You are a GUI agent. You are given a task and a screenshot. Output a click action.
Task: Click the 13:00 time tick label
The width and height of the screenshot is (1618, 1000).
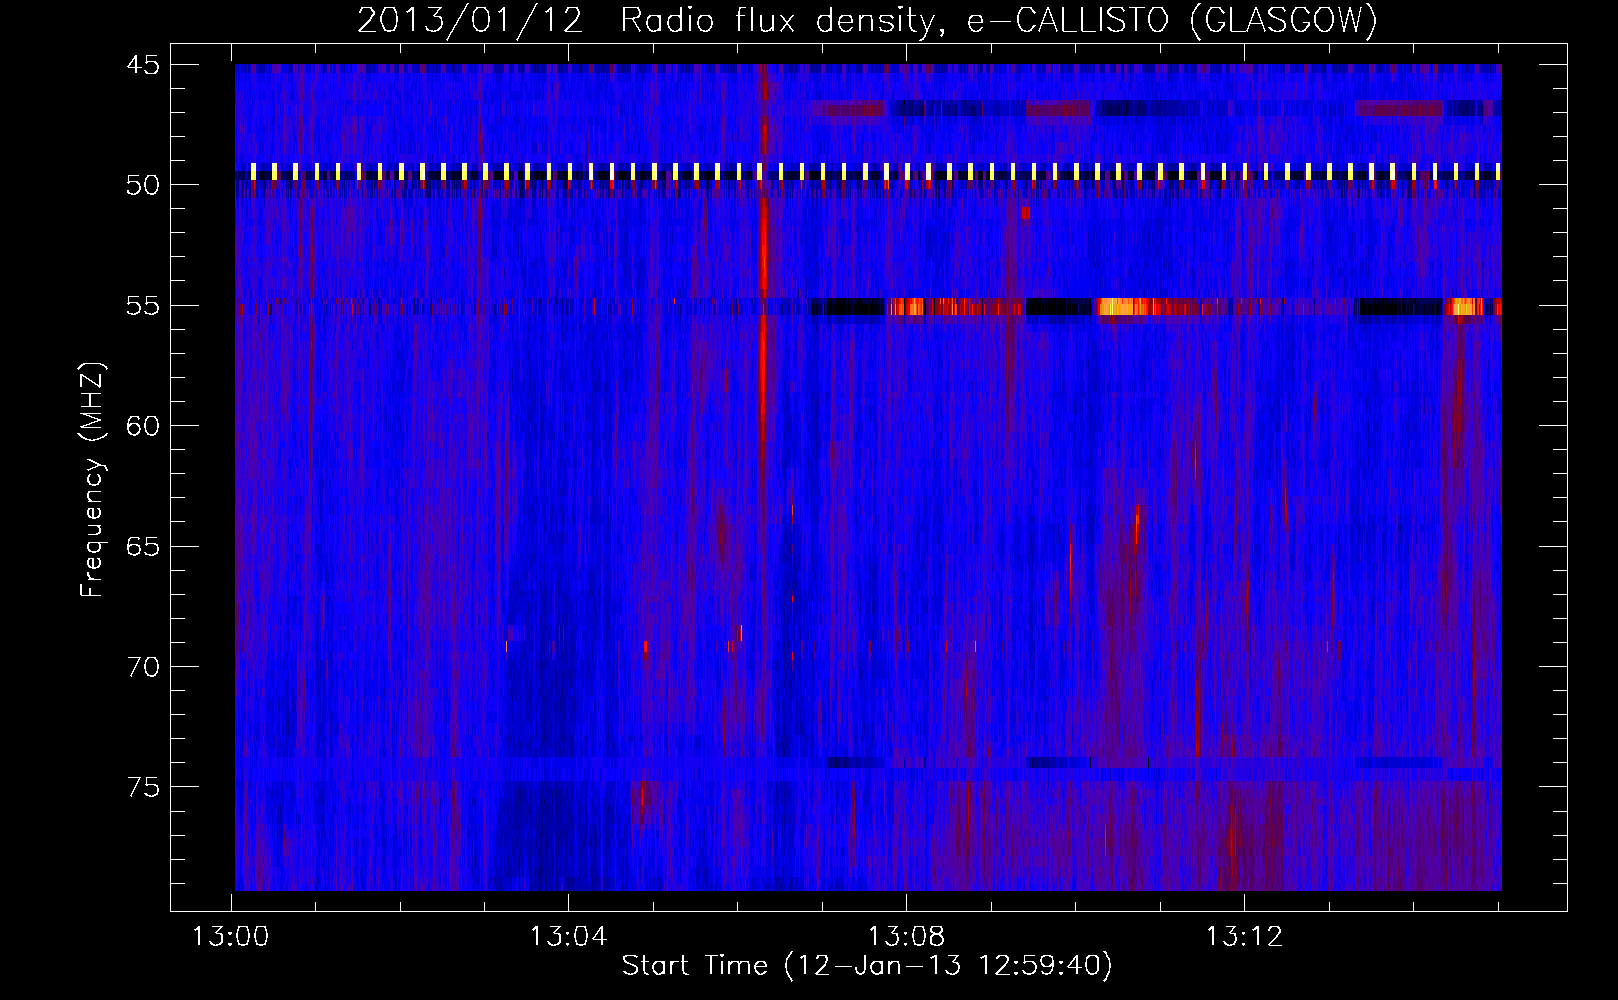(x=231, y=937)
